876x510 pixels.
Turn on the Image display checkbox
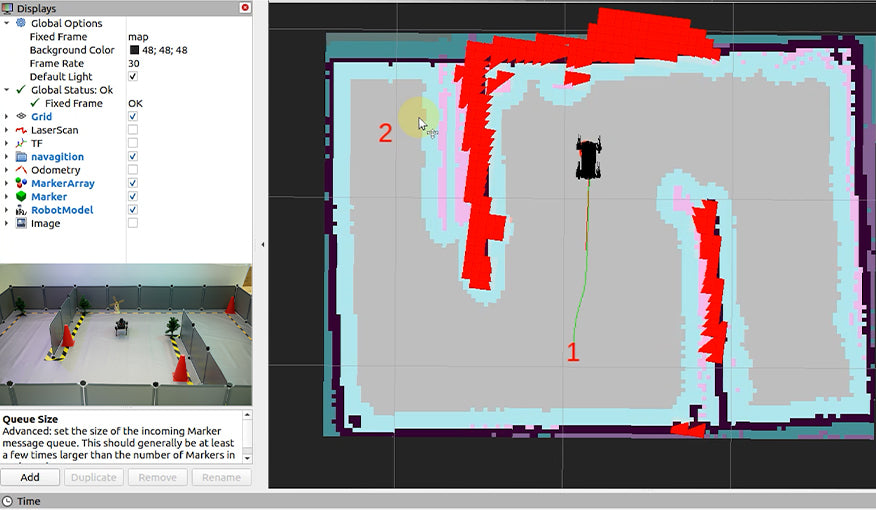(x=133, y=224)
